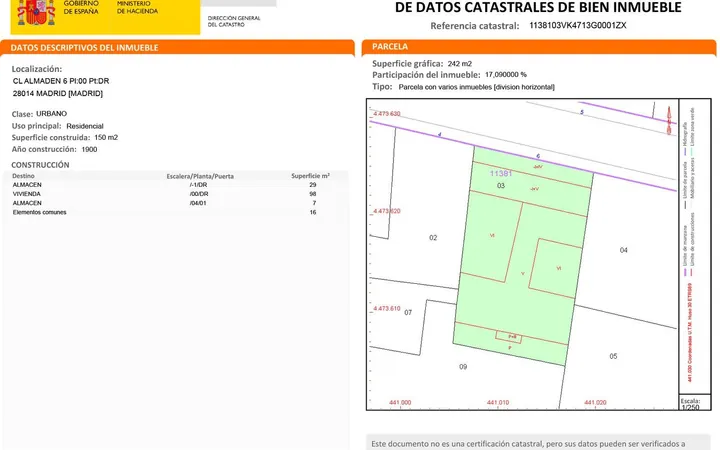Click the 'GOBIERNO DE ESPAÑA' text in logo

tap(81, 7)
